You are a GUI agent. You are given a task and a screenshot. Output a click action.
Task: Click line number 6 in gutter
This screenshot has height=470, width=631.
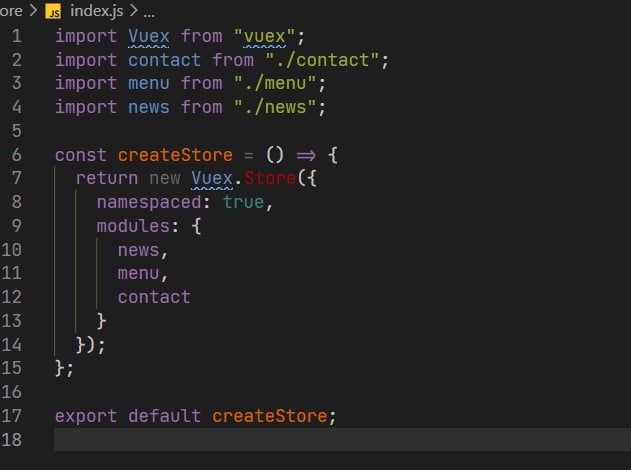(x=16, y=155)
